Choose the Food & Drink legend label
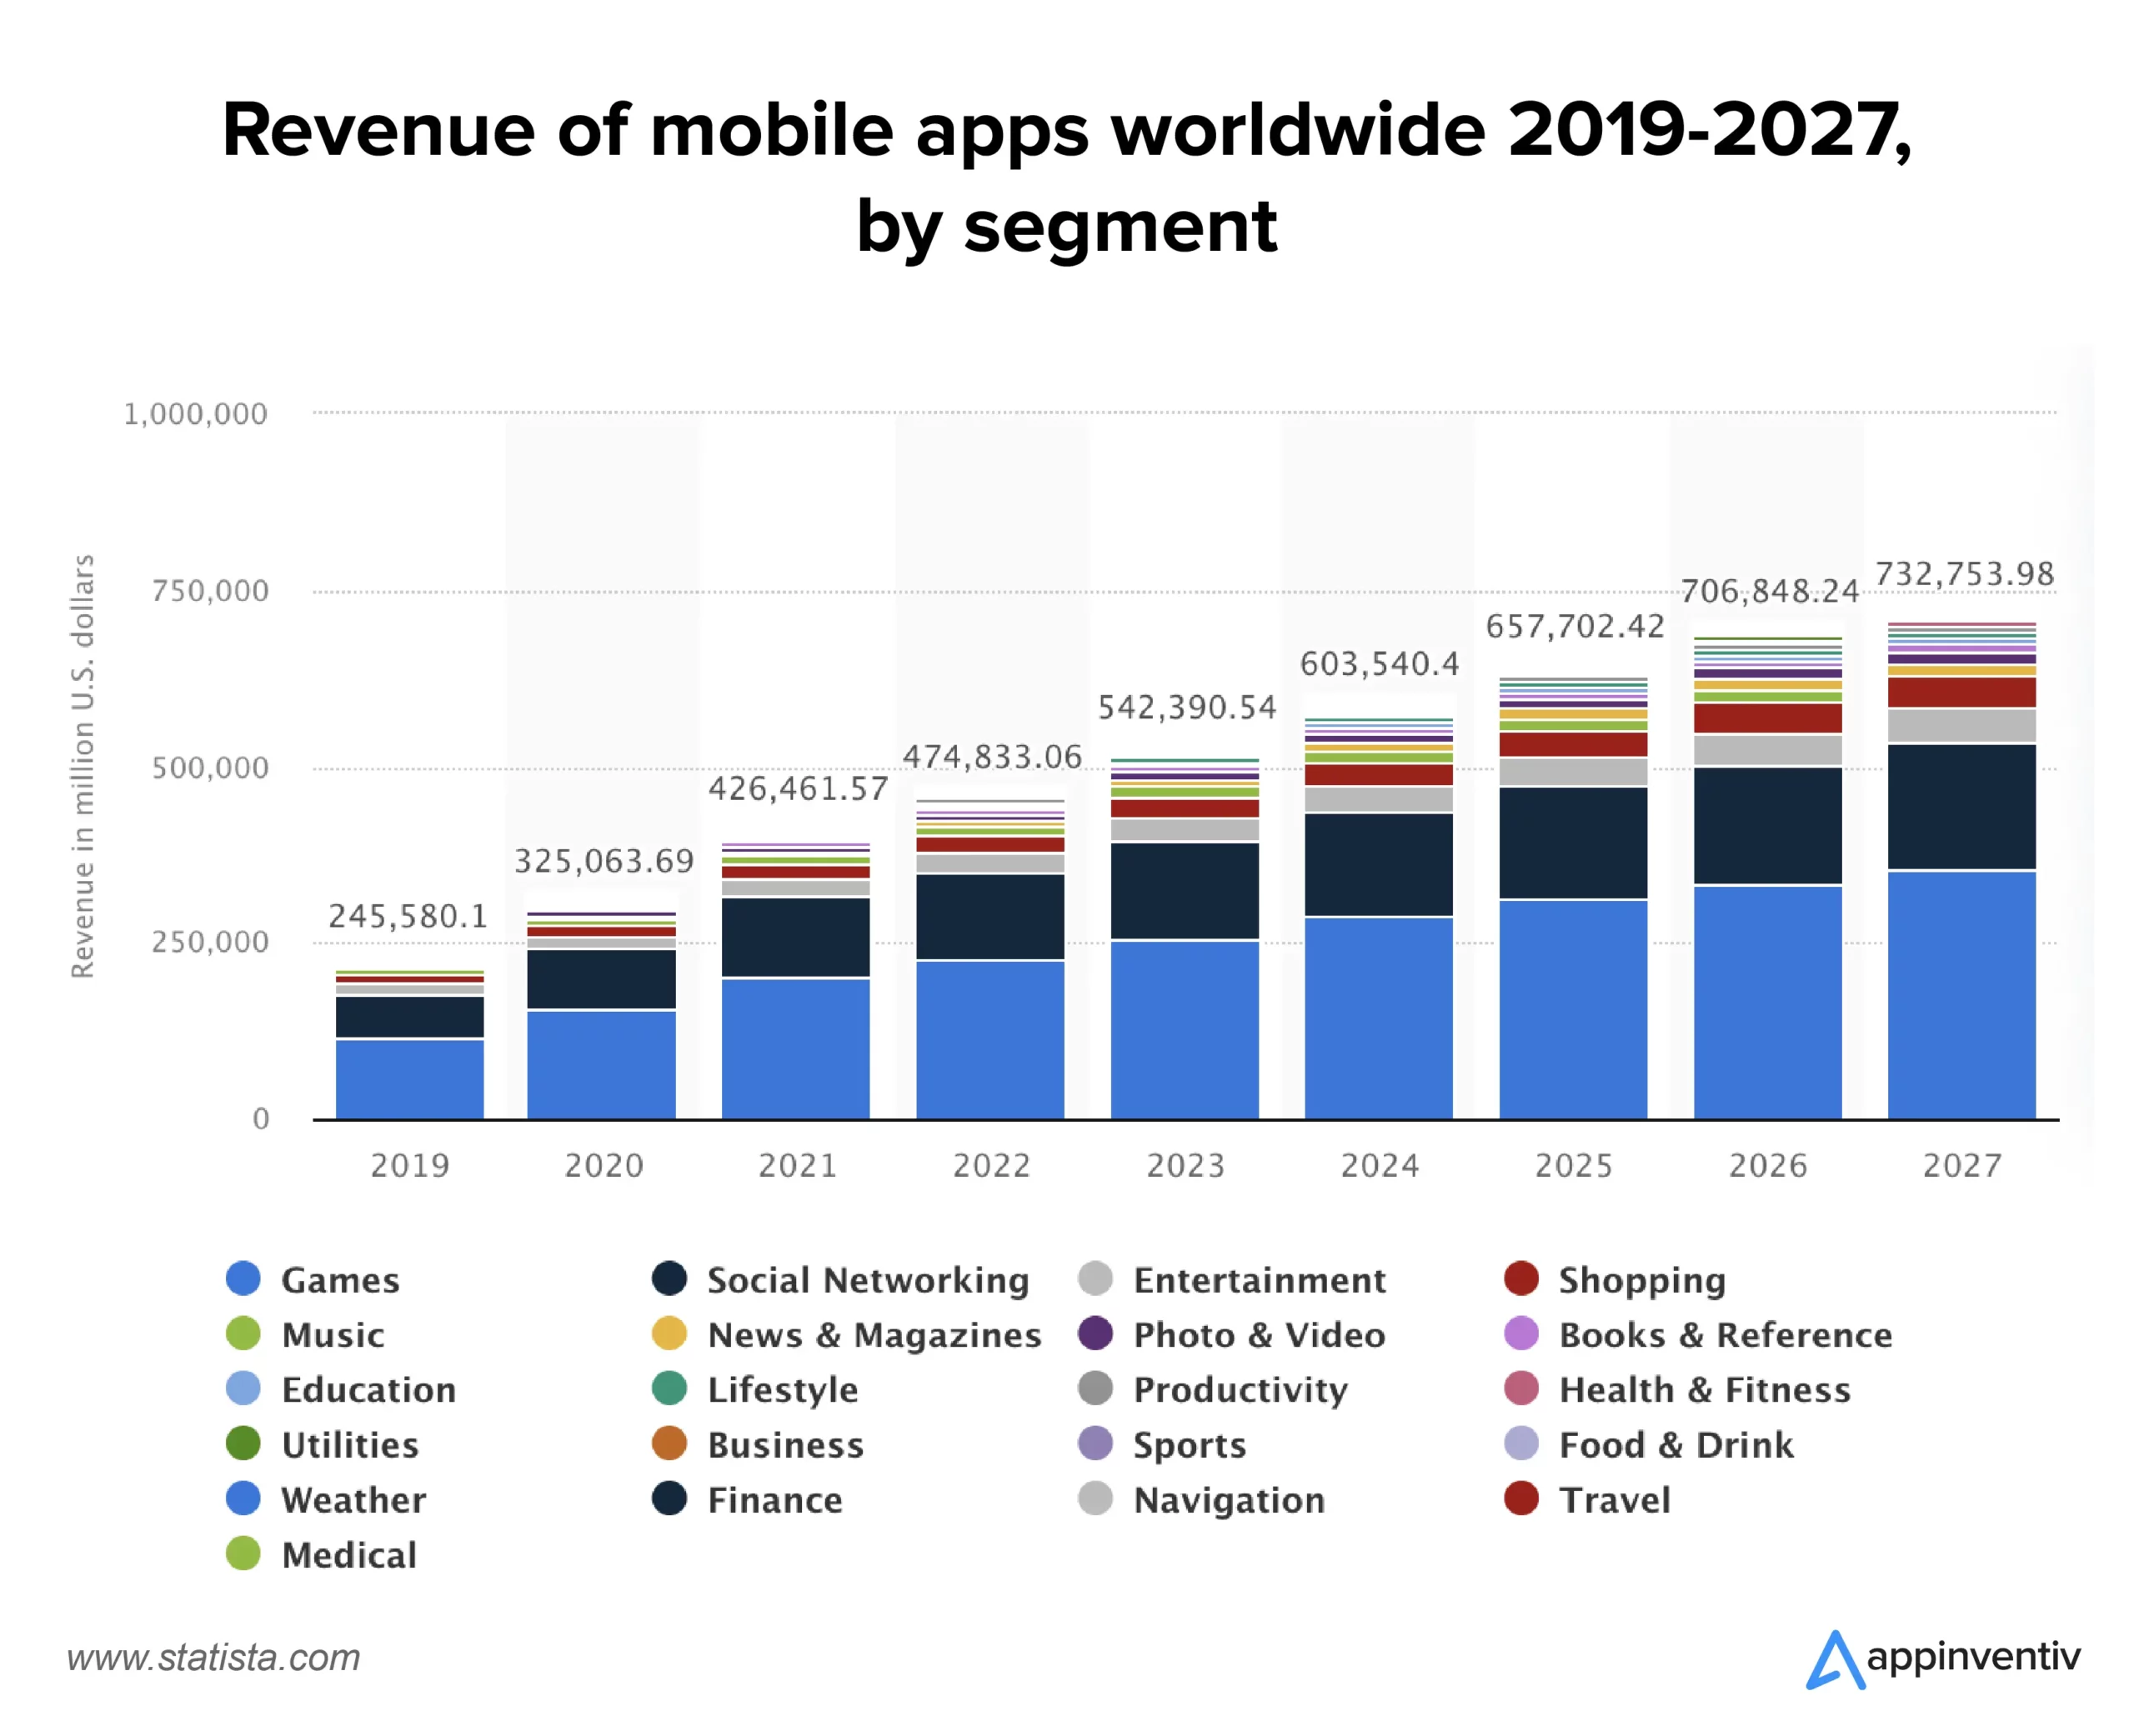The width and height of the screenshot is (2134, 1736). point(1676,1445)
